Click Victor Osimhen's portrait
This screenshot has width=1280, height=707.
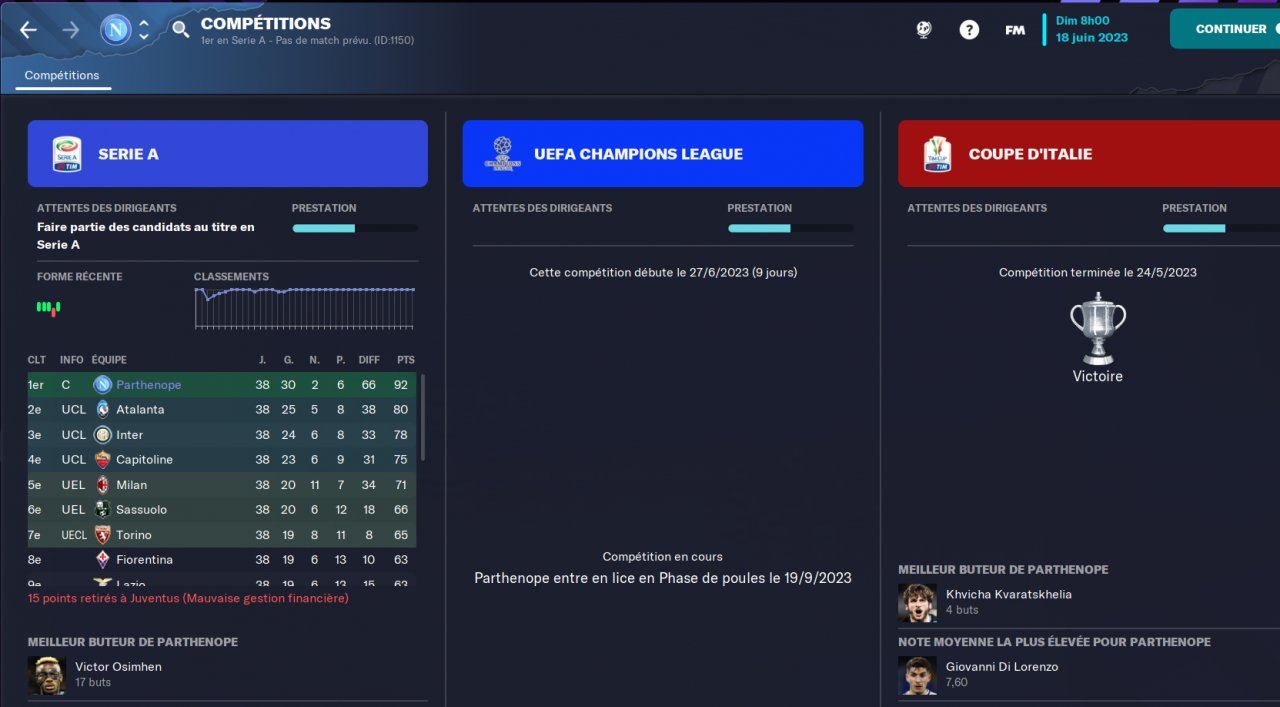tap(47, 676)
